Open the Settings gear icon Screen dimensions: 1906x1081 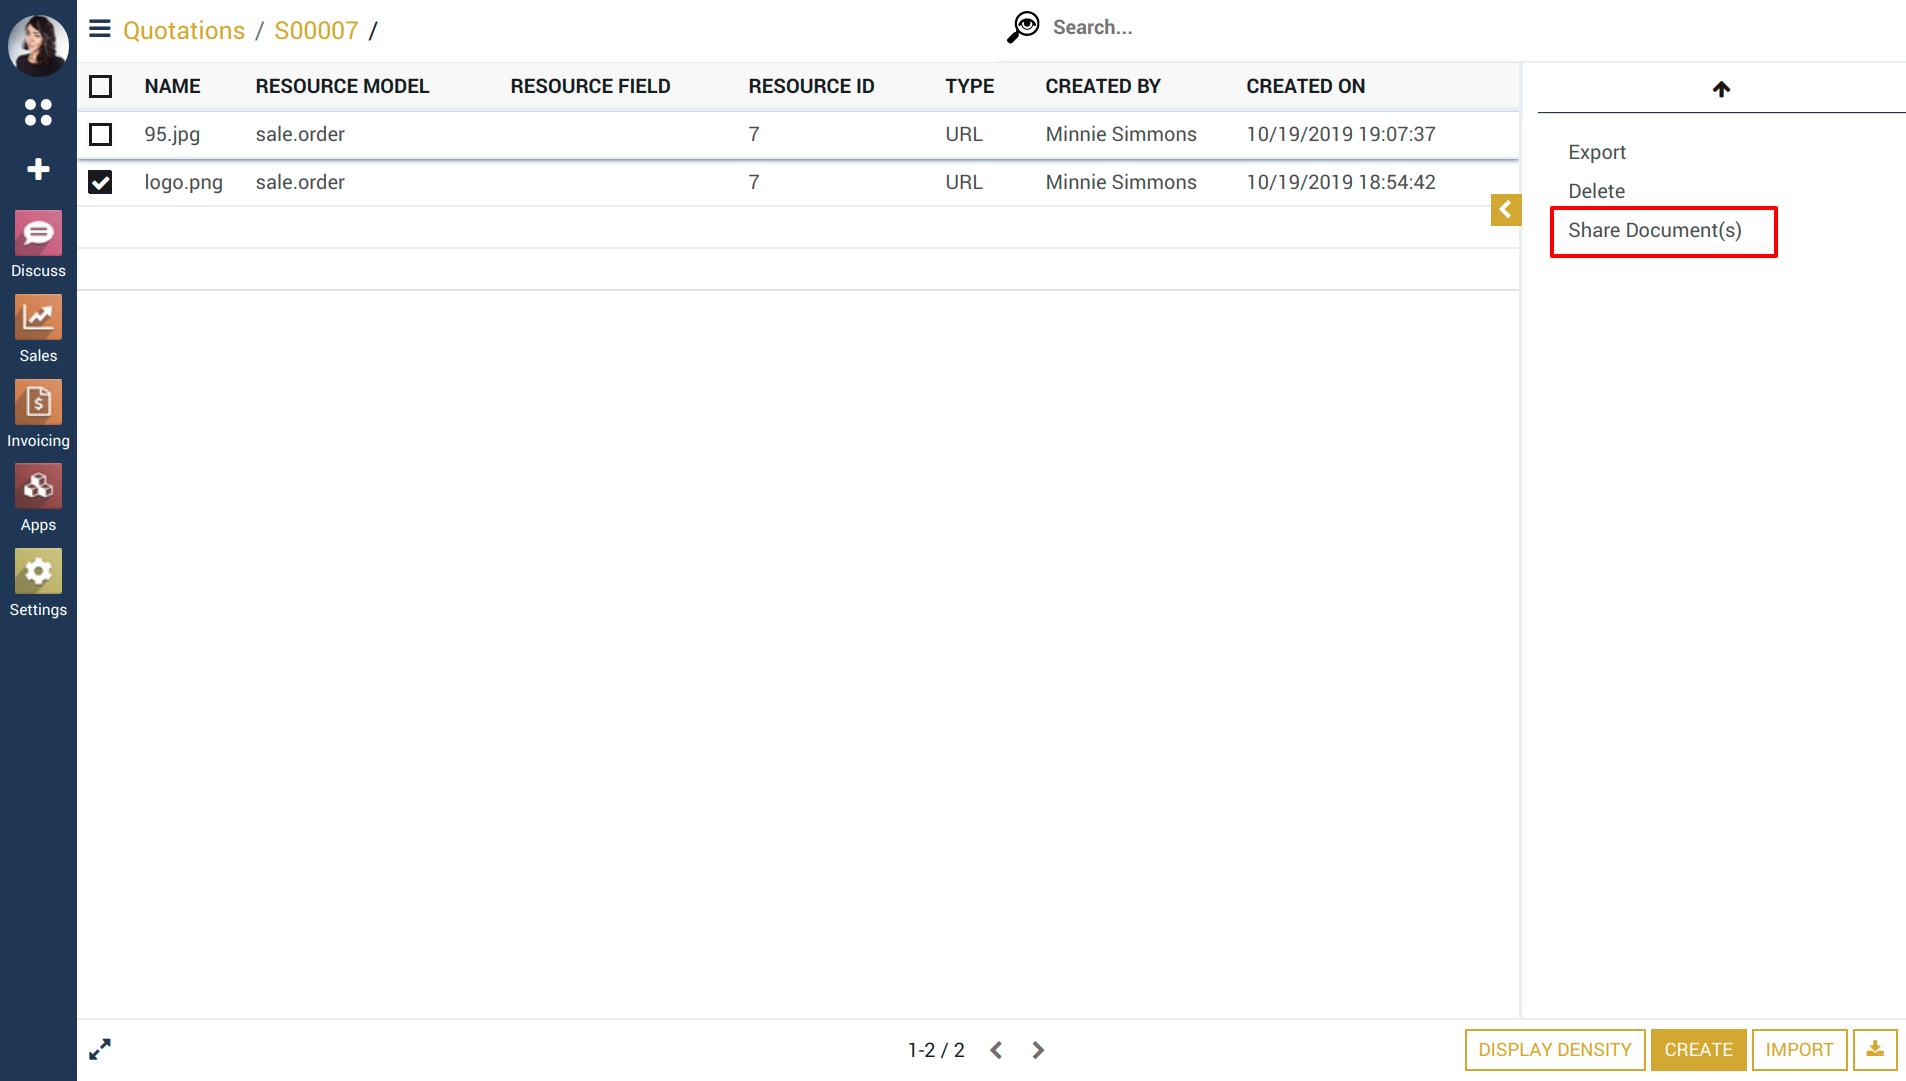tap(38, 572)
